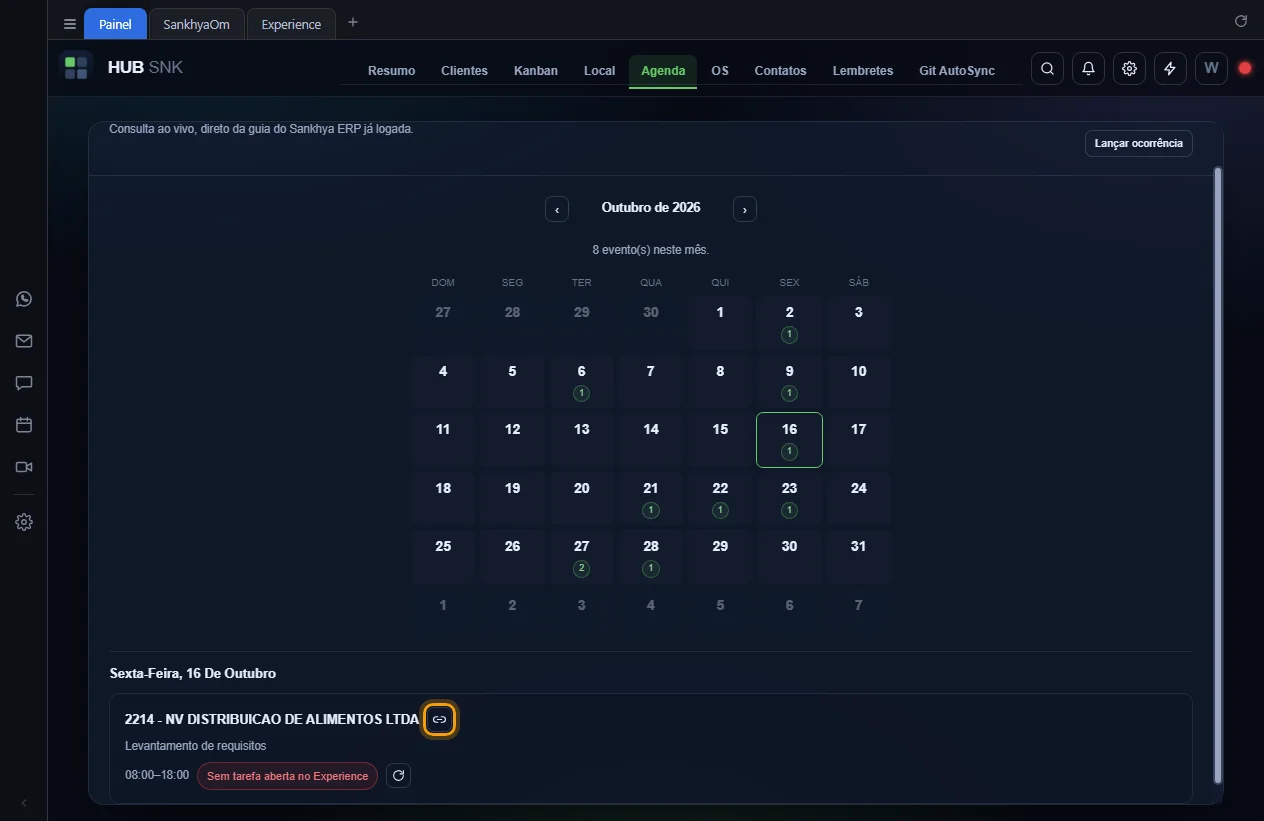Click the reload icon at top right
Screen dimensions: 1264x821
(1241, 21)
